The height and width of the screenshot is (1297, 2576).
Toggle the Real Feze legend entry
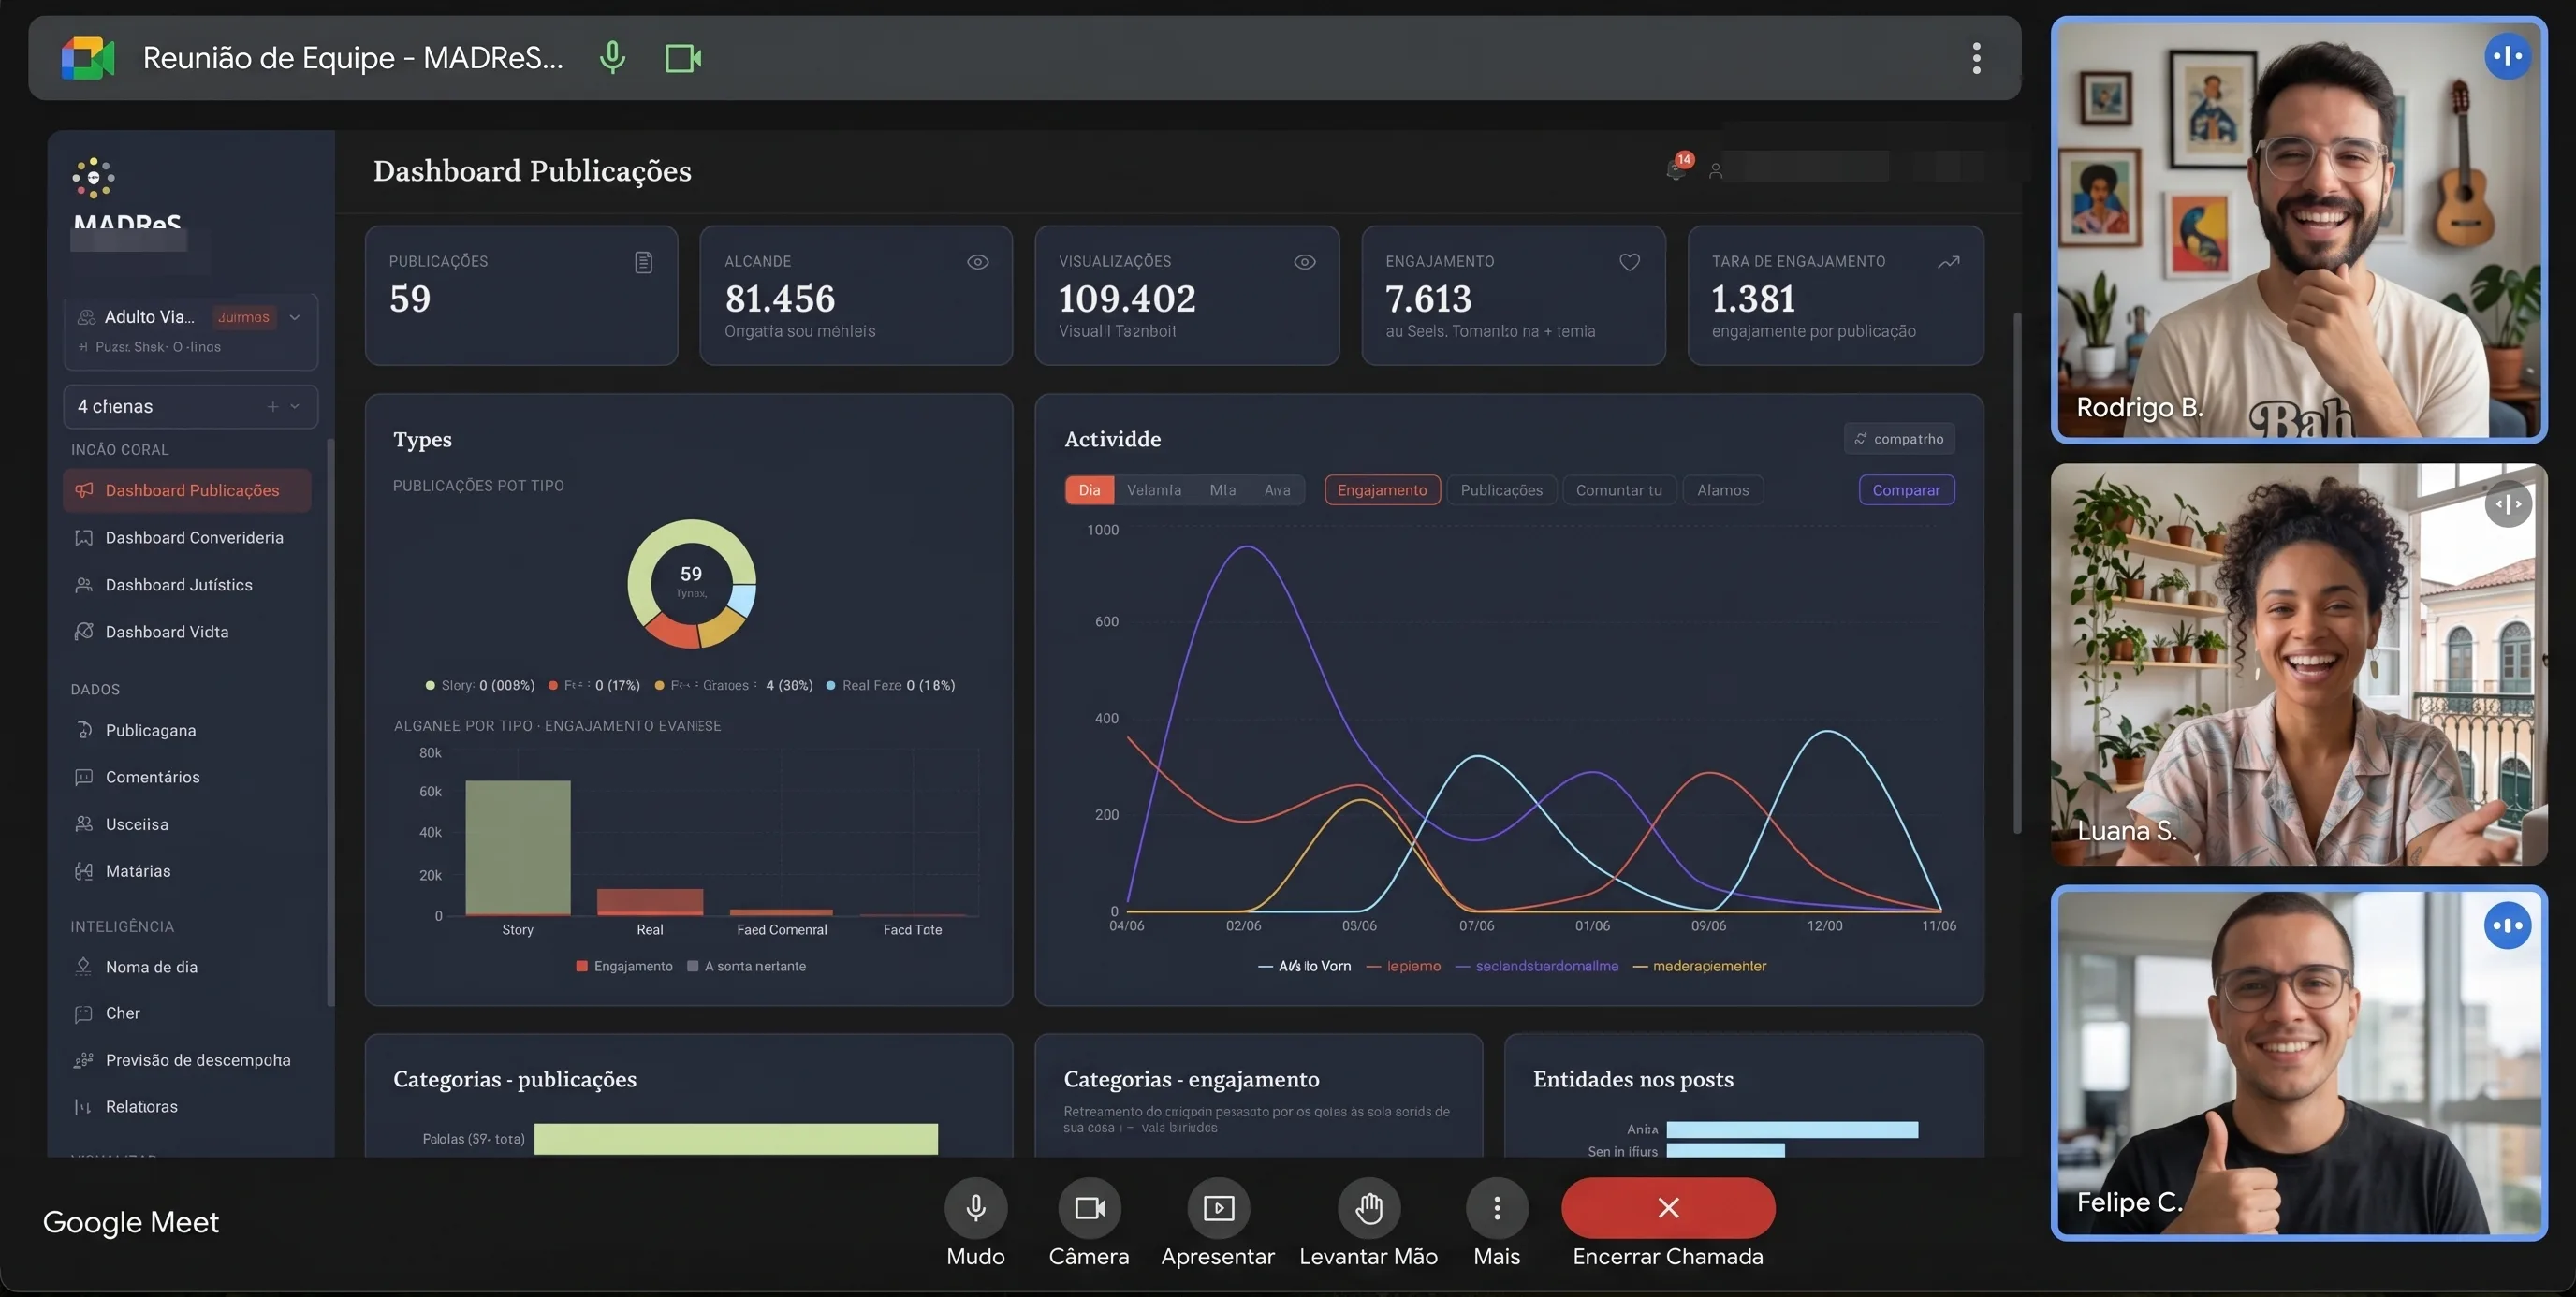click(x=890, y=685)
